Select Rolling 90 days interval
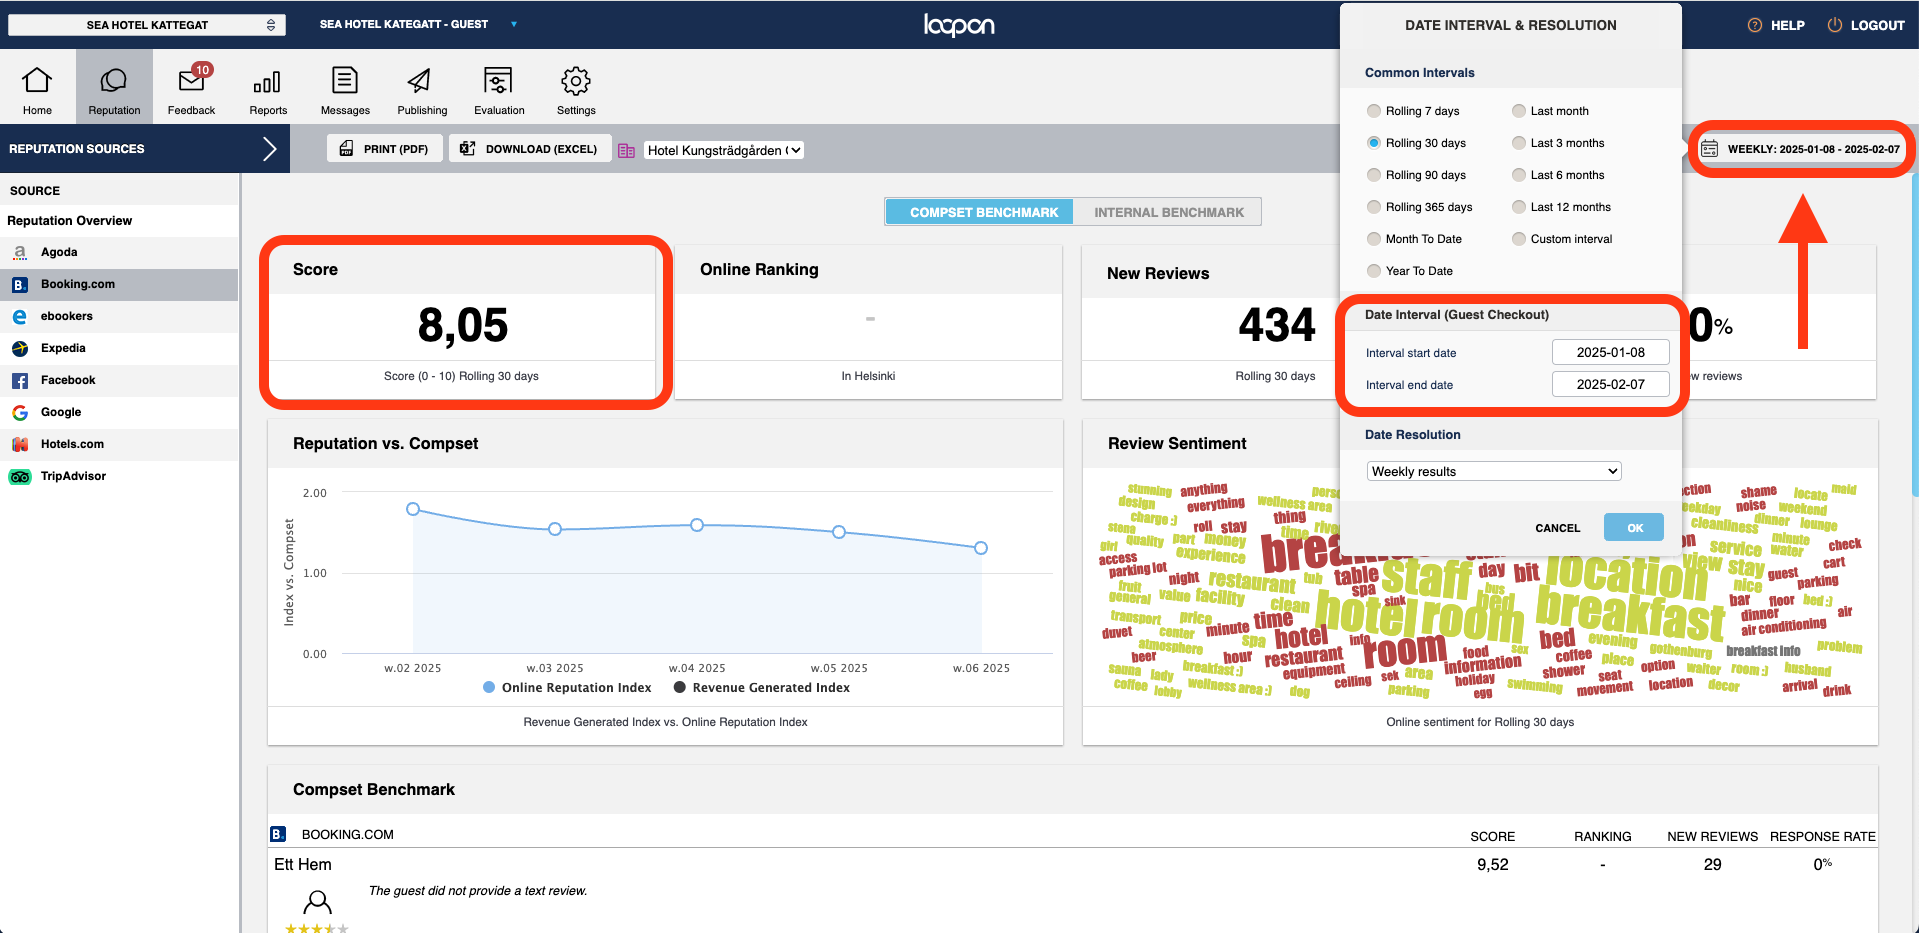 [x=1374, y=175]
